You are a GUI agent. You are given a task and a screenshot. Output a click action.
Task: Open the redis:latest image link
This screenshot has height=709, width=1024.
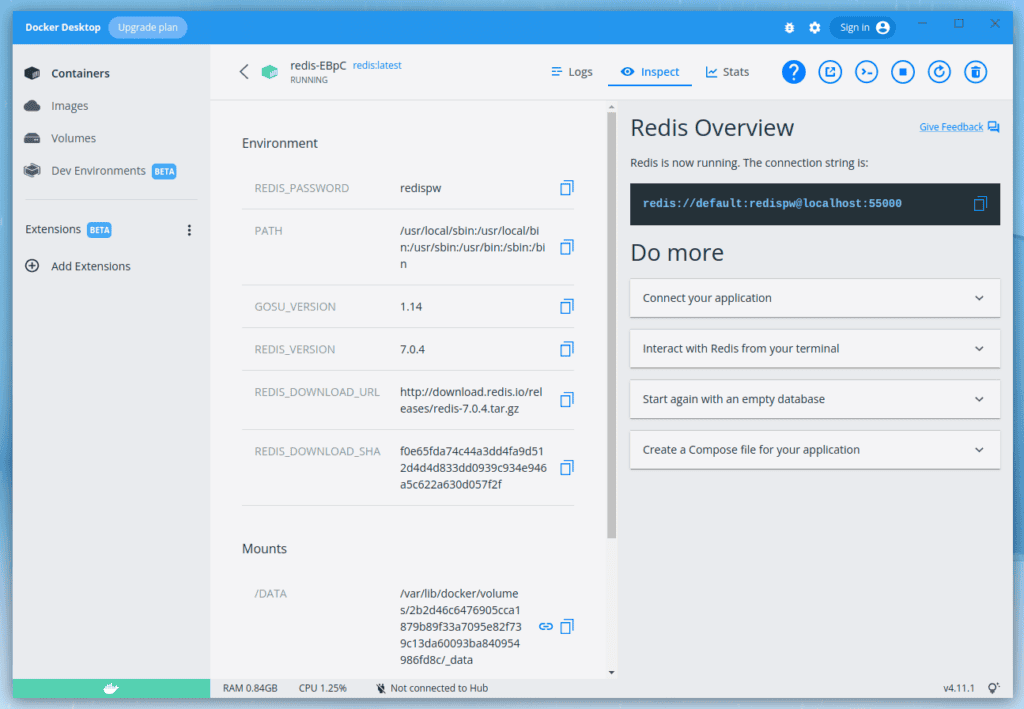pyautogui.click(x=377, y=65)
